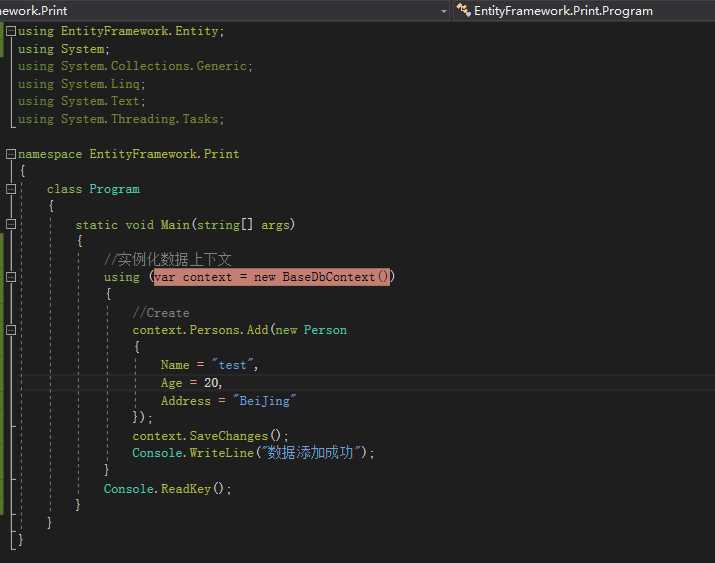This screenshot has height=563, width=715.
Task: Open the project navigation dropdown arrow
Action: (x=444, y=11)
